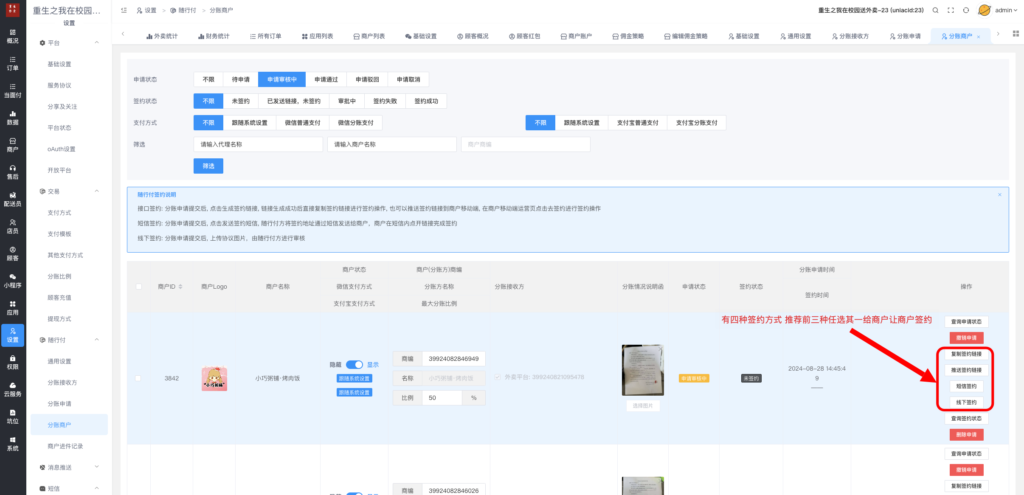Image resolution: width=1024 pixels, height=495 pixels.
Task: Click the 请输入代理名称 input field
Action: tap(258, 144)
